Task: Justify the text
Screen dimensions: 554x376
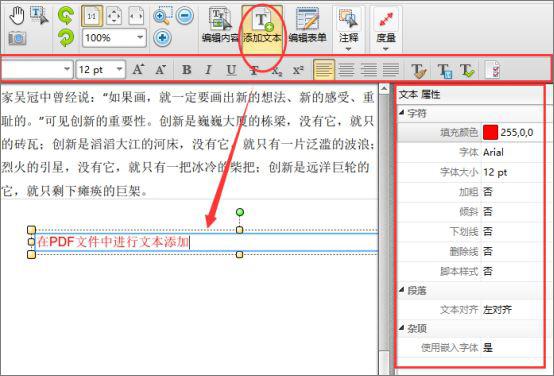Action: [x=390, y=70]
